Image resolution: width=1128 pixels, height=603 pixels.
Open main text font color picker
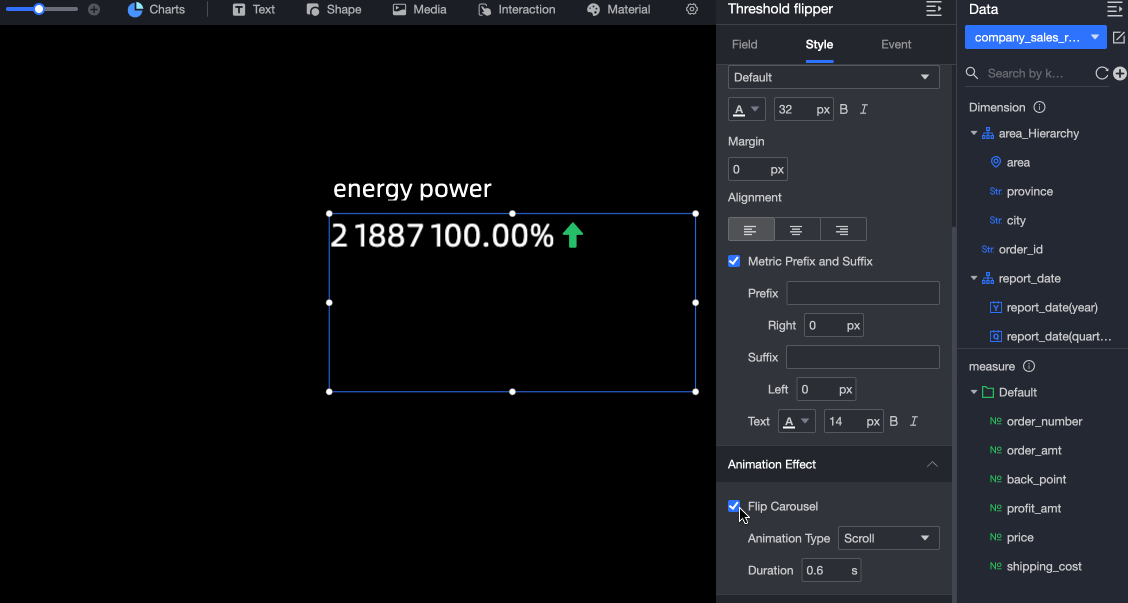[x=747, y=109]
